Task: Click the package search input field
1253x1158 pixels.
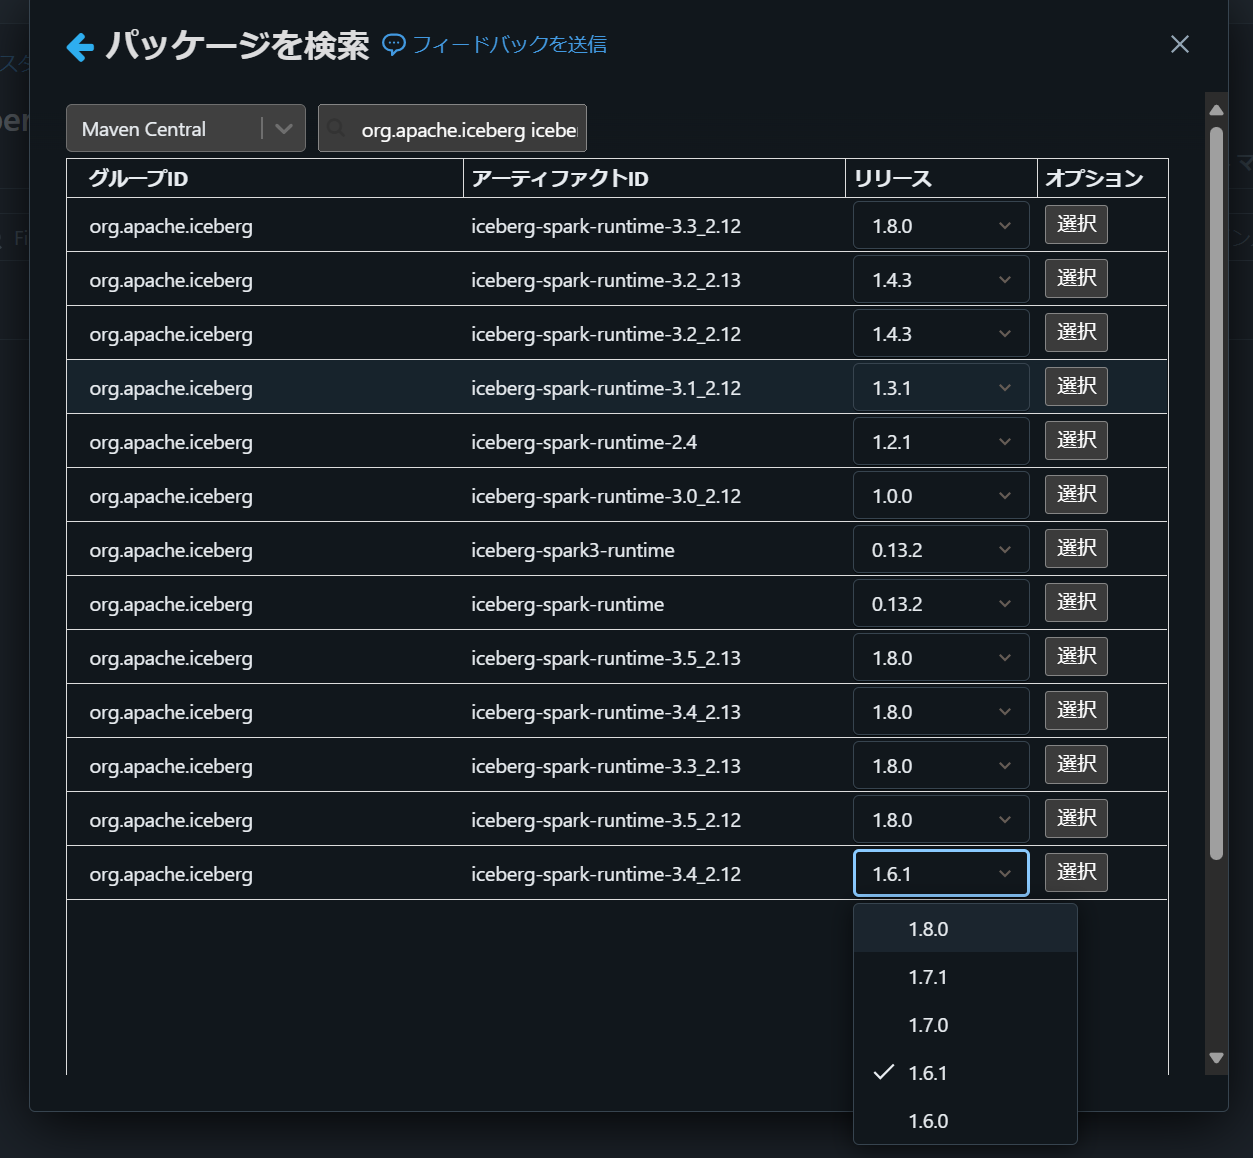Action: 452,128
